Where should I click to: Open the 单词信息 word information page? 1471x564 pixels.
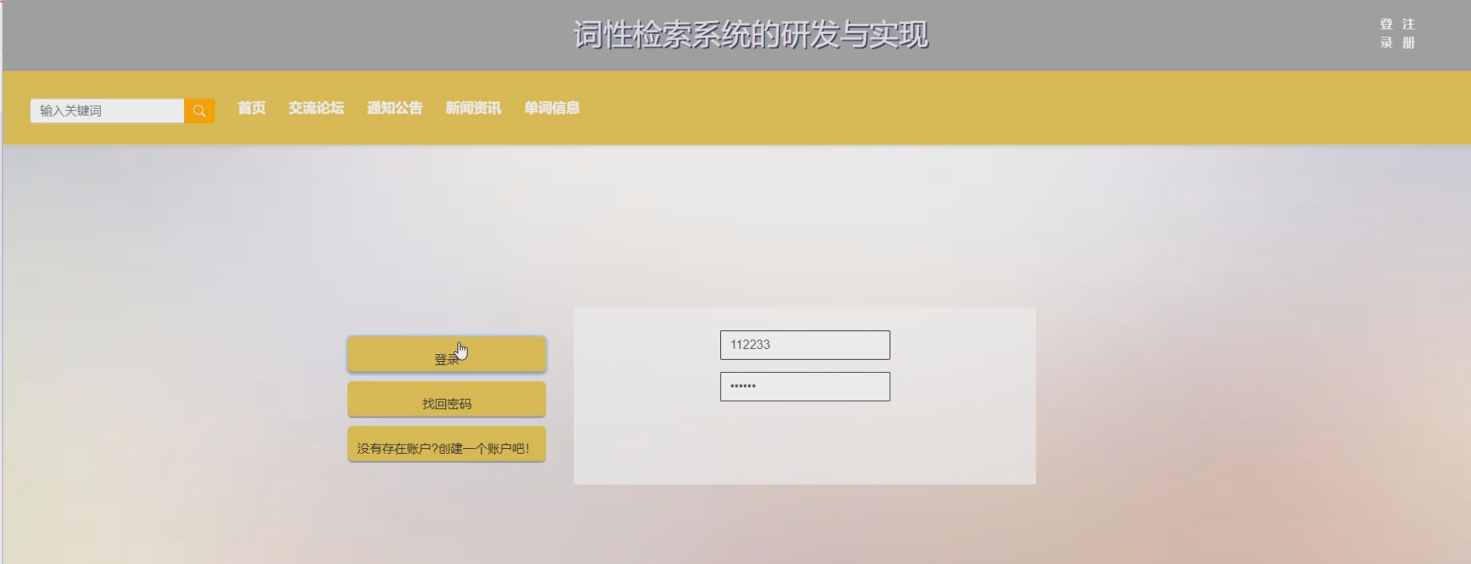(552, 108)
